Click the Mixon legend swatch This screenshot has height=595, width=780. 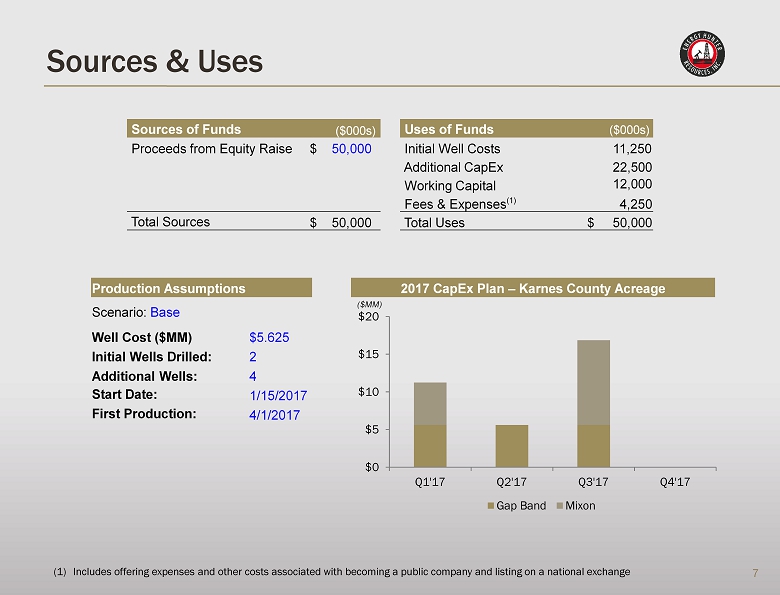557,506
